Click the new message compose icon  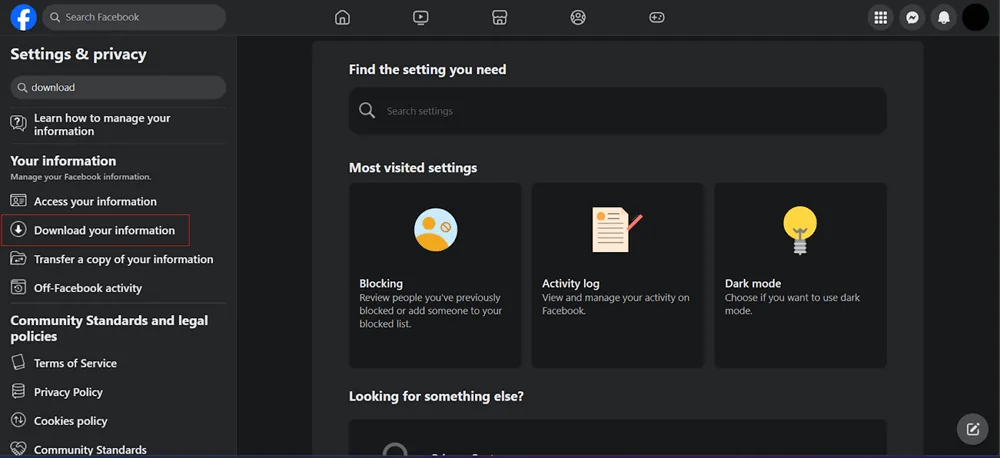coord(971,429)
